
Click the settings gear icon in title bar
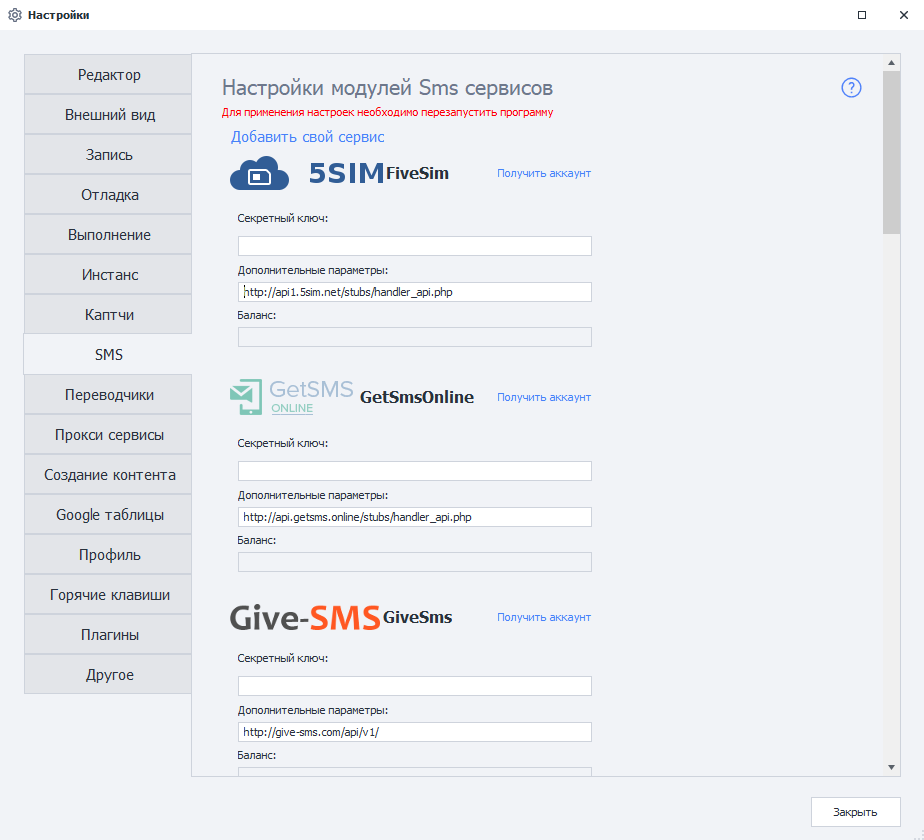15,15
